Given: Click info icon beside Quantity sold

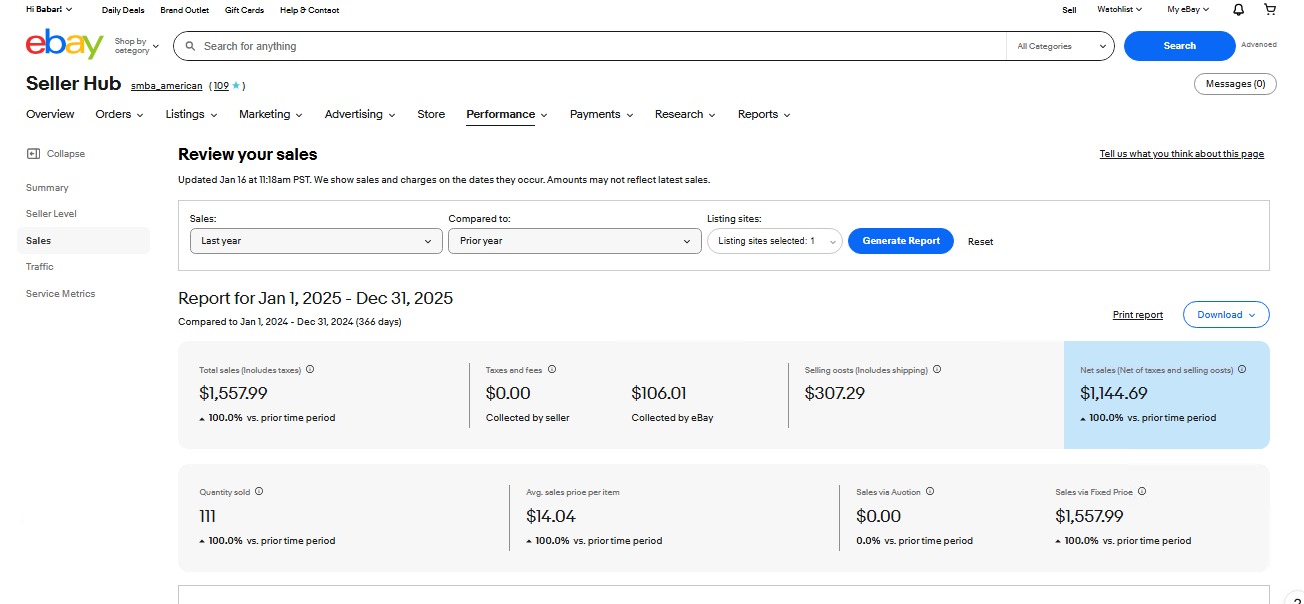Looking at the screenshot, I should pyautogui.click(x=259, y=491).
